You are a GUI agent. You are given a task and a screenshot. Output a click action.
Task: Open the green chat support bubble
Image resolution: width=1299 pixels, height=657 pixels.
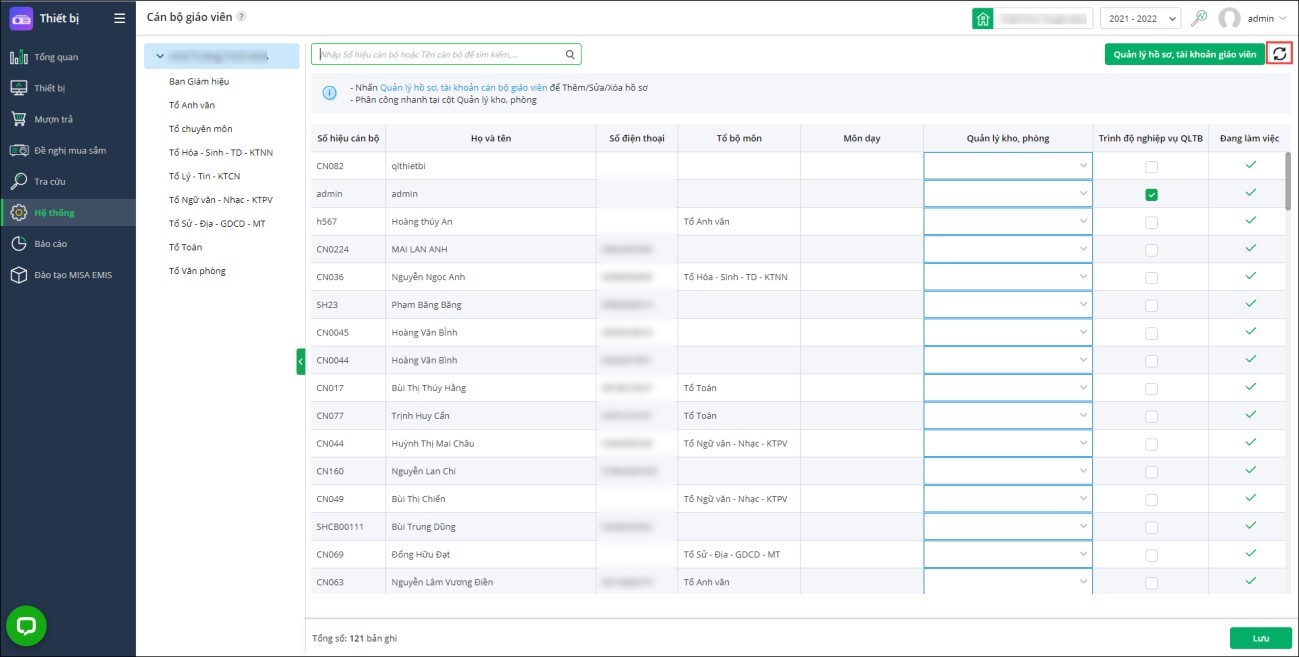tap(26, 626)
